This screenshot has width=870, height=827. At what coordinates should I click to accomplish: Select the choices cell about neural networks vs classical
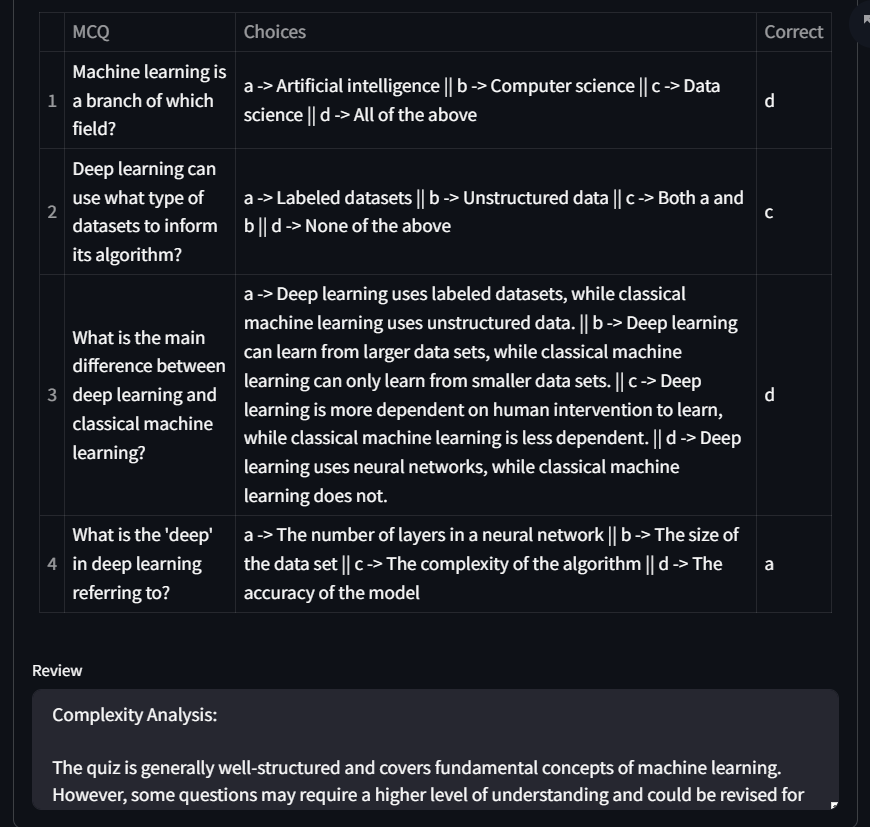click(495, 395)
